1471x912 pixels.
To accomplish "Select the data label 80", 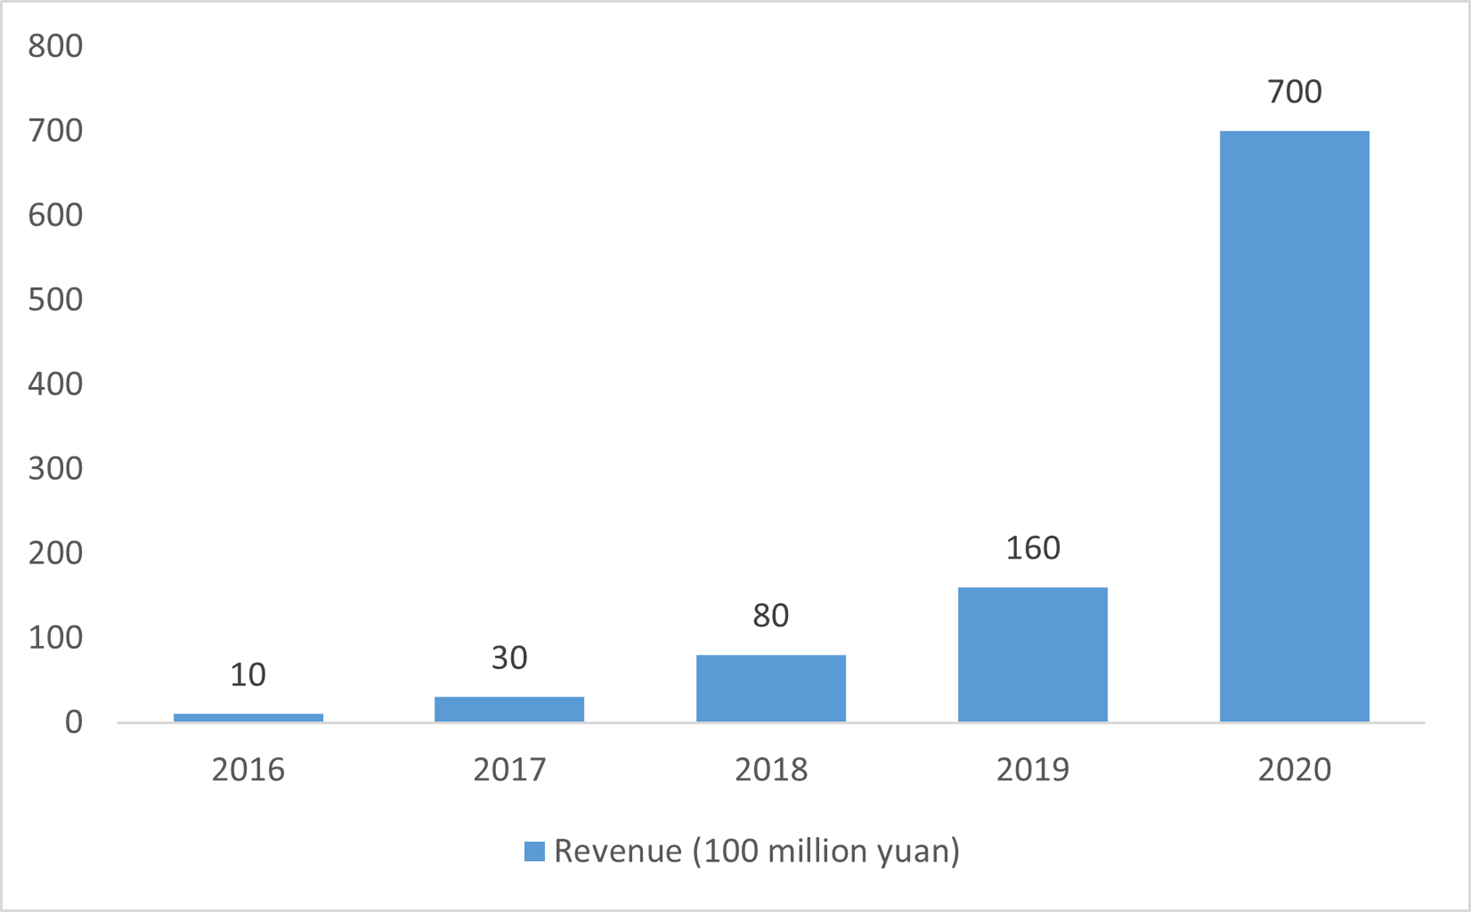I will point(771,616).
